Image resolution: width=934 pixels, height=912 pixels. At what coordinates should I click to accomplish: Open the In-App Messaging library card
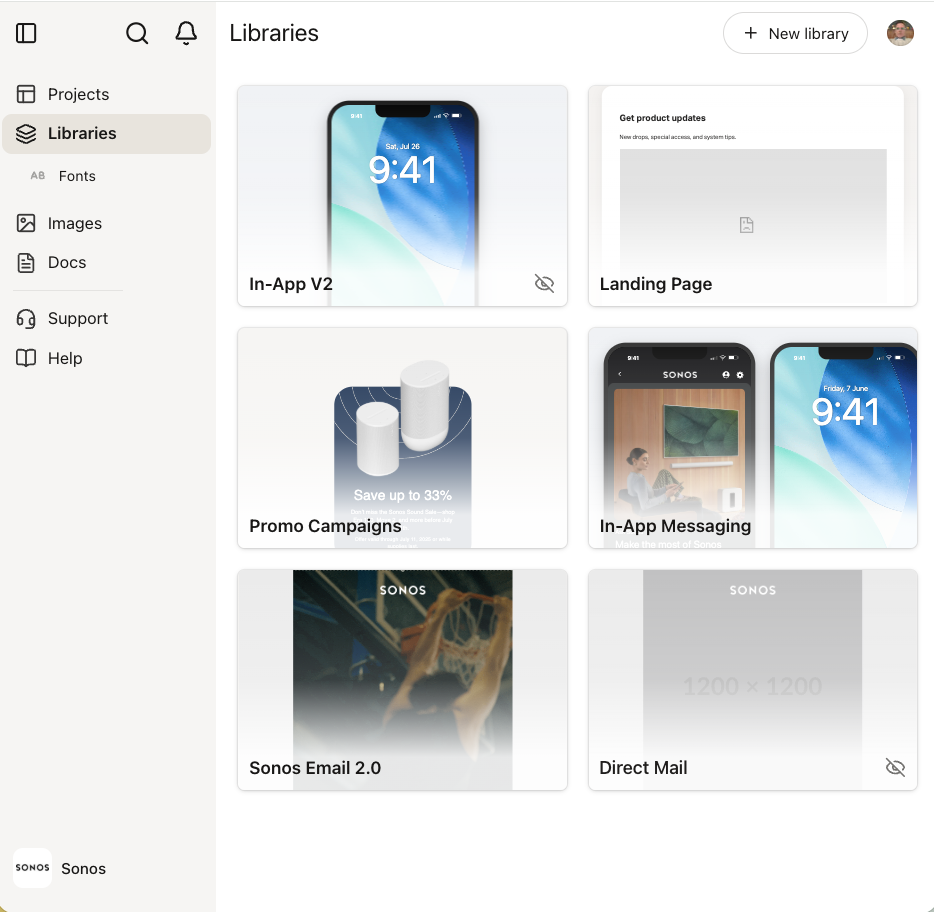753,438
